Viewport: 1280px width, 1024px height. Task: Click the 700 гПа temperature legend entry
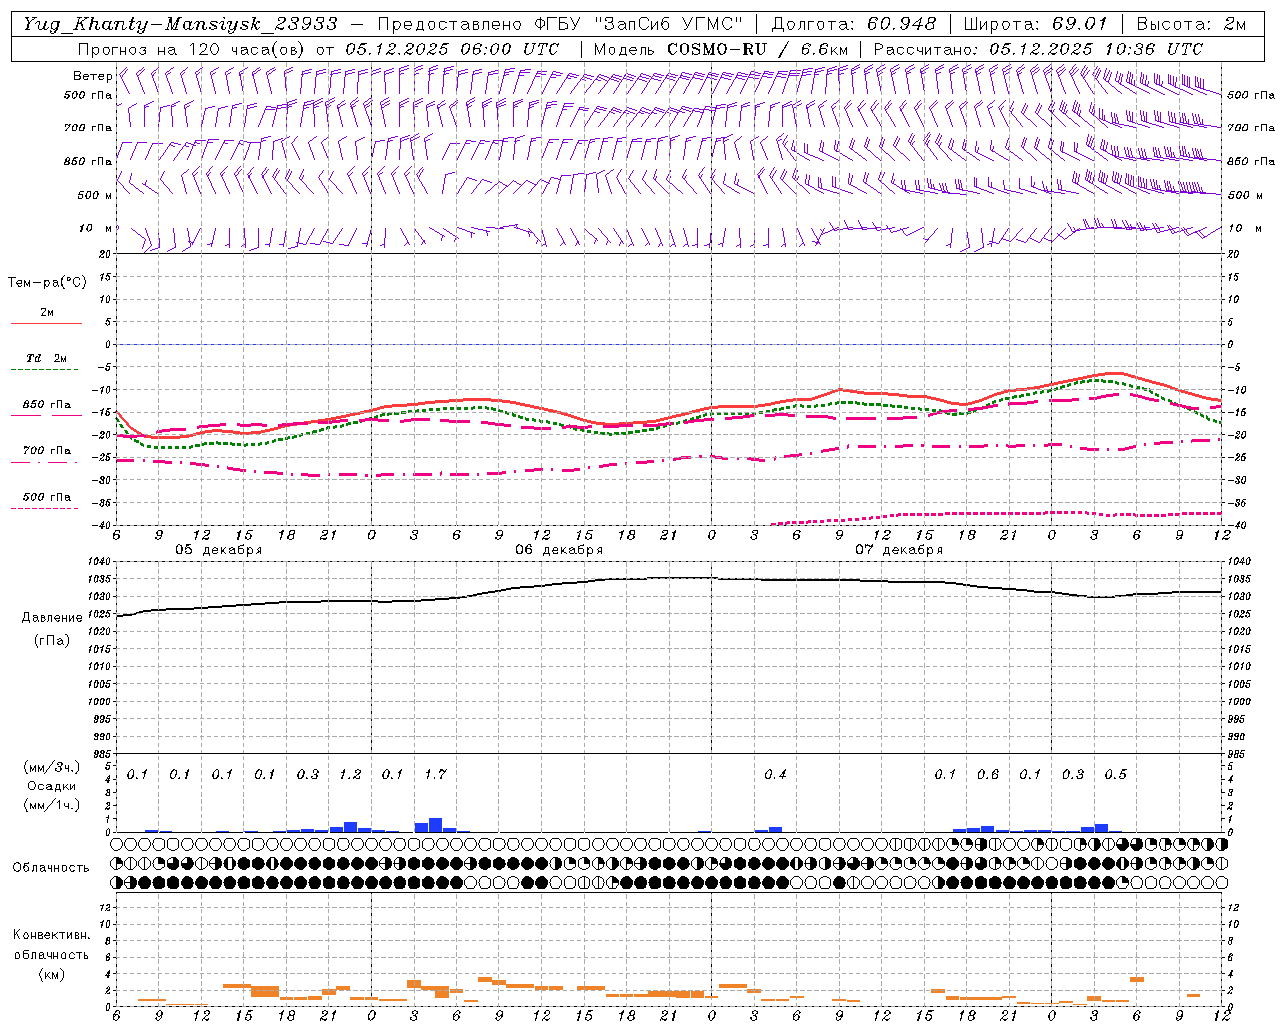tap(46, 450)
